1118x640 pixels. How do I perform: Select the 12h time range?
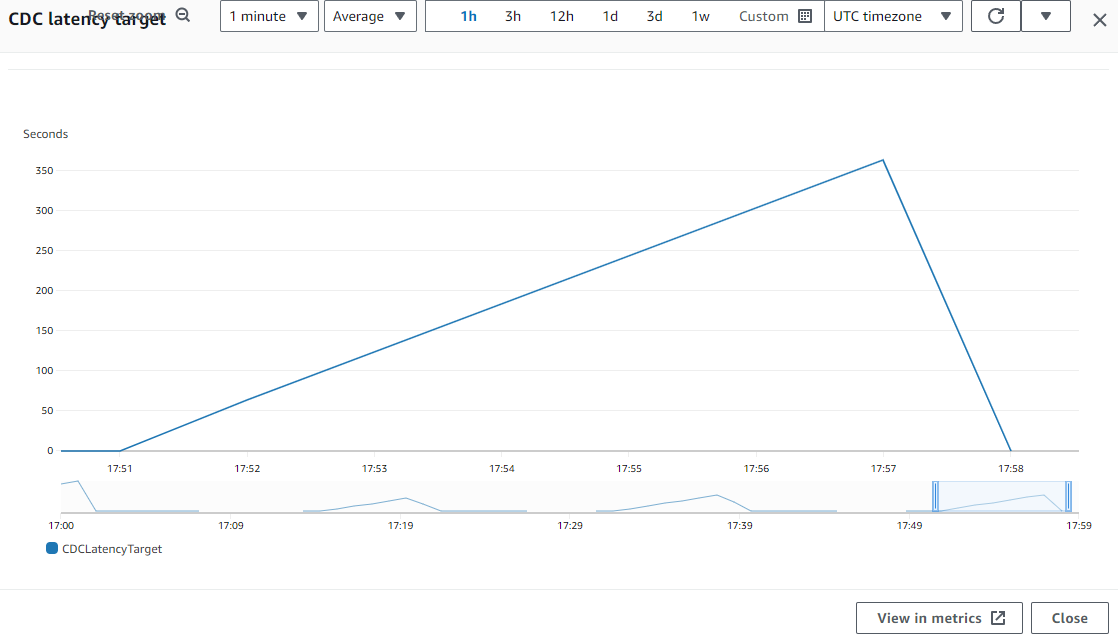click(x=562, y=16)
